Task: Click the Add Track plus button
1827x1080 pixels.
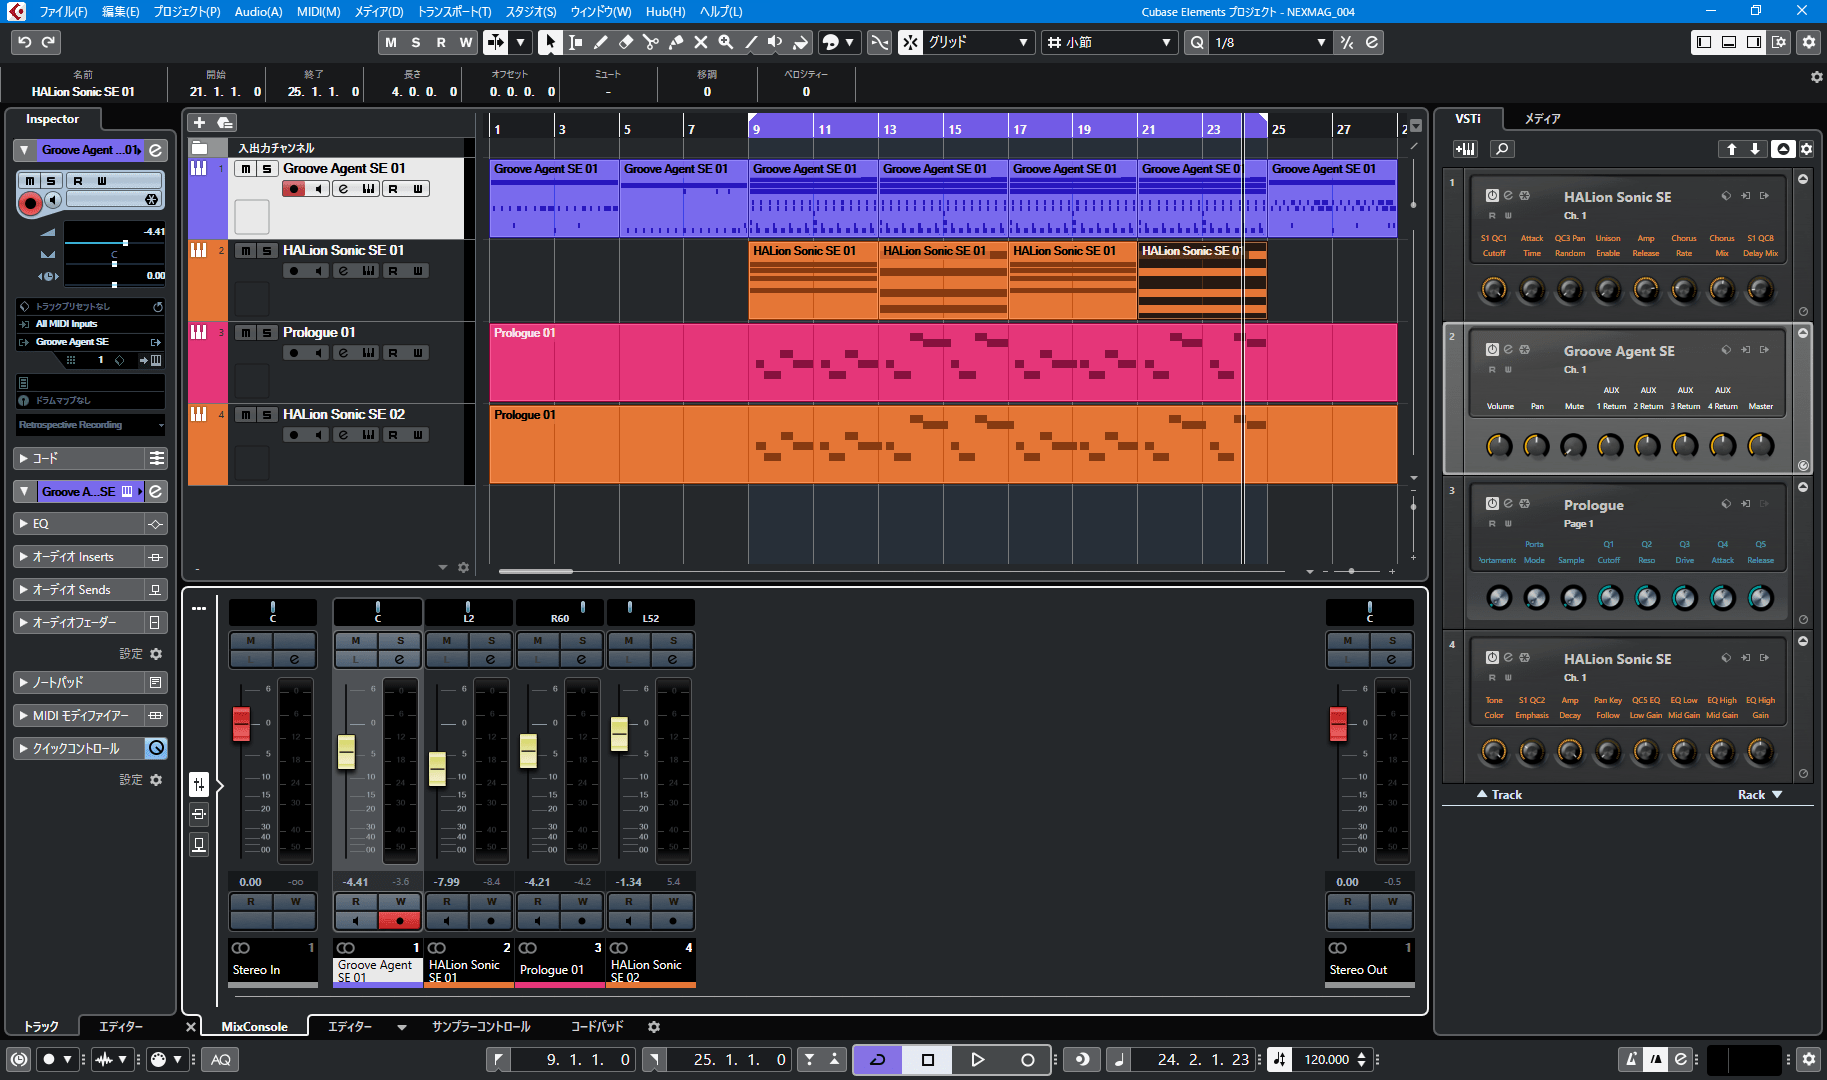Action: click(199, 122)
